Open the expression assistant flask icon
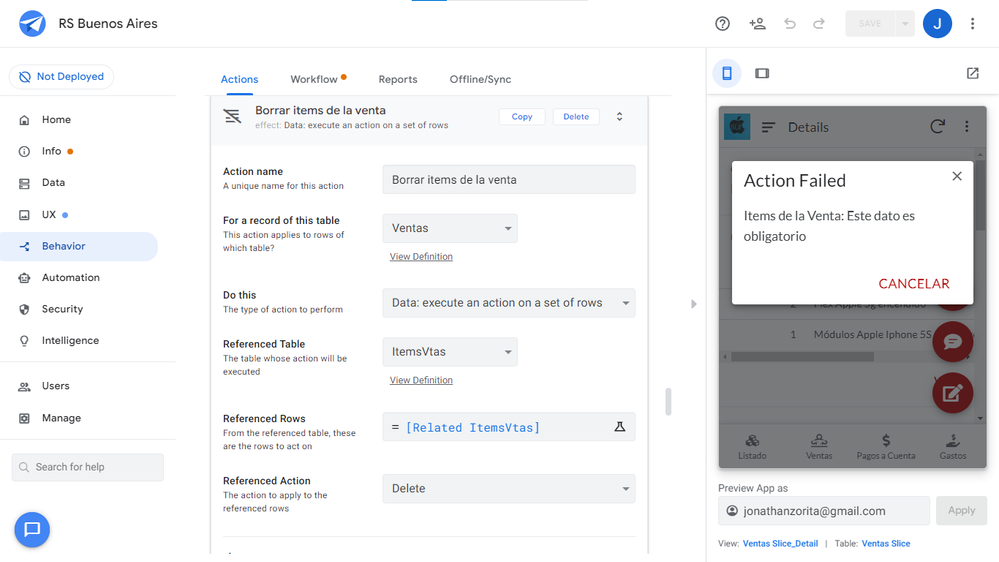Viewport: 999px width, 562px height. pos(619,427)
